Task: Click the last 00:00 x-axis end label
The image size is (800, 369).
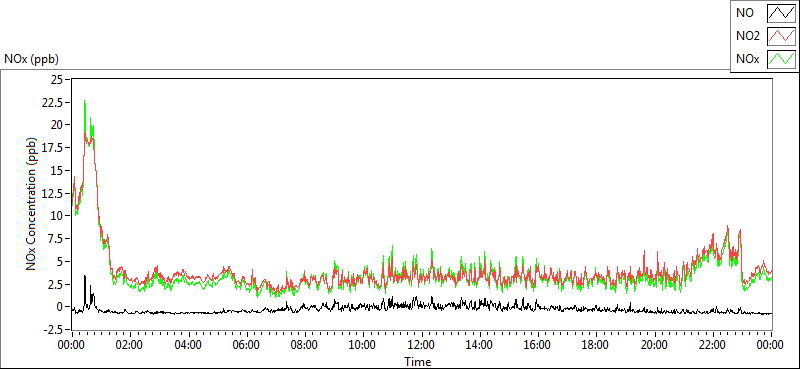Action: point(770,345)
